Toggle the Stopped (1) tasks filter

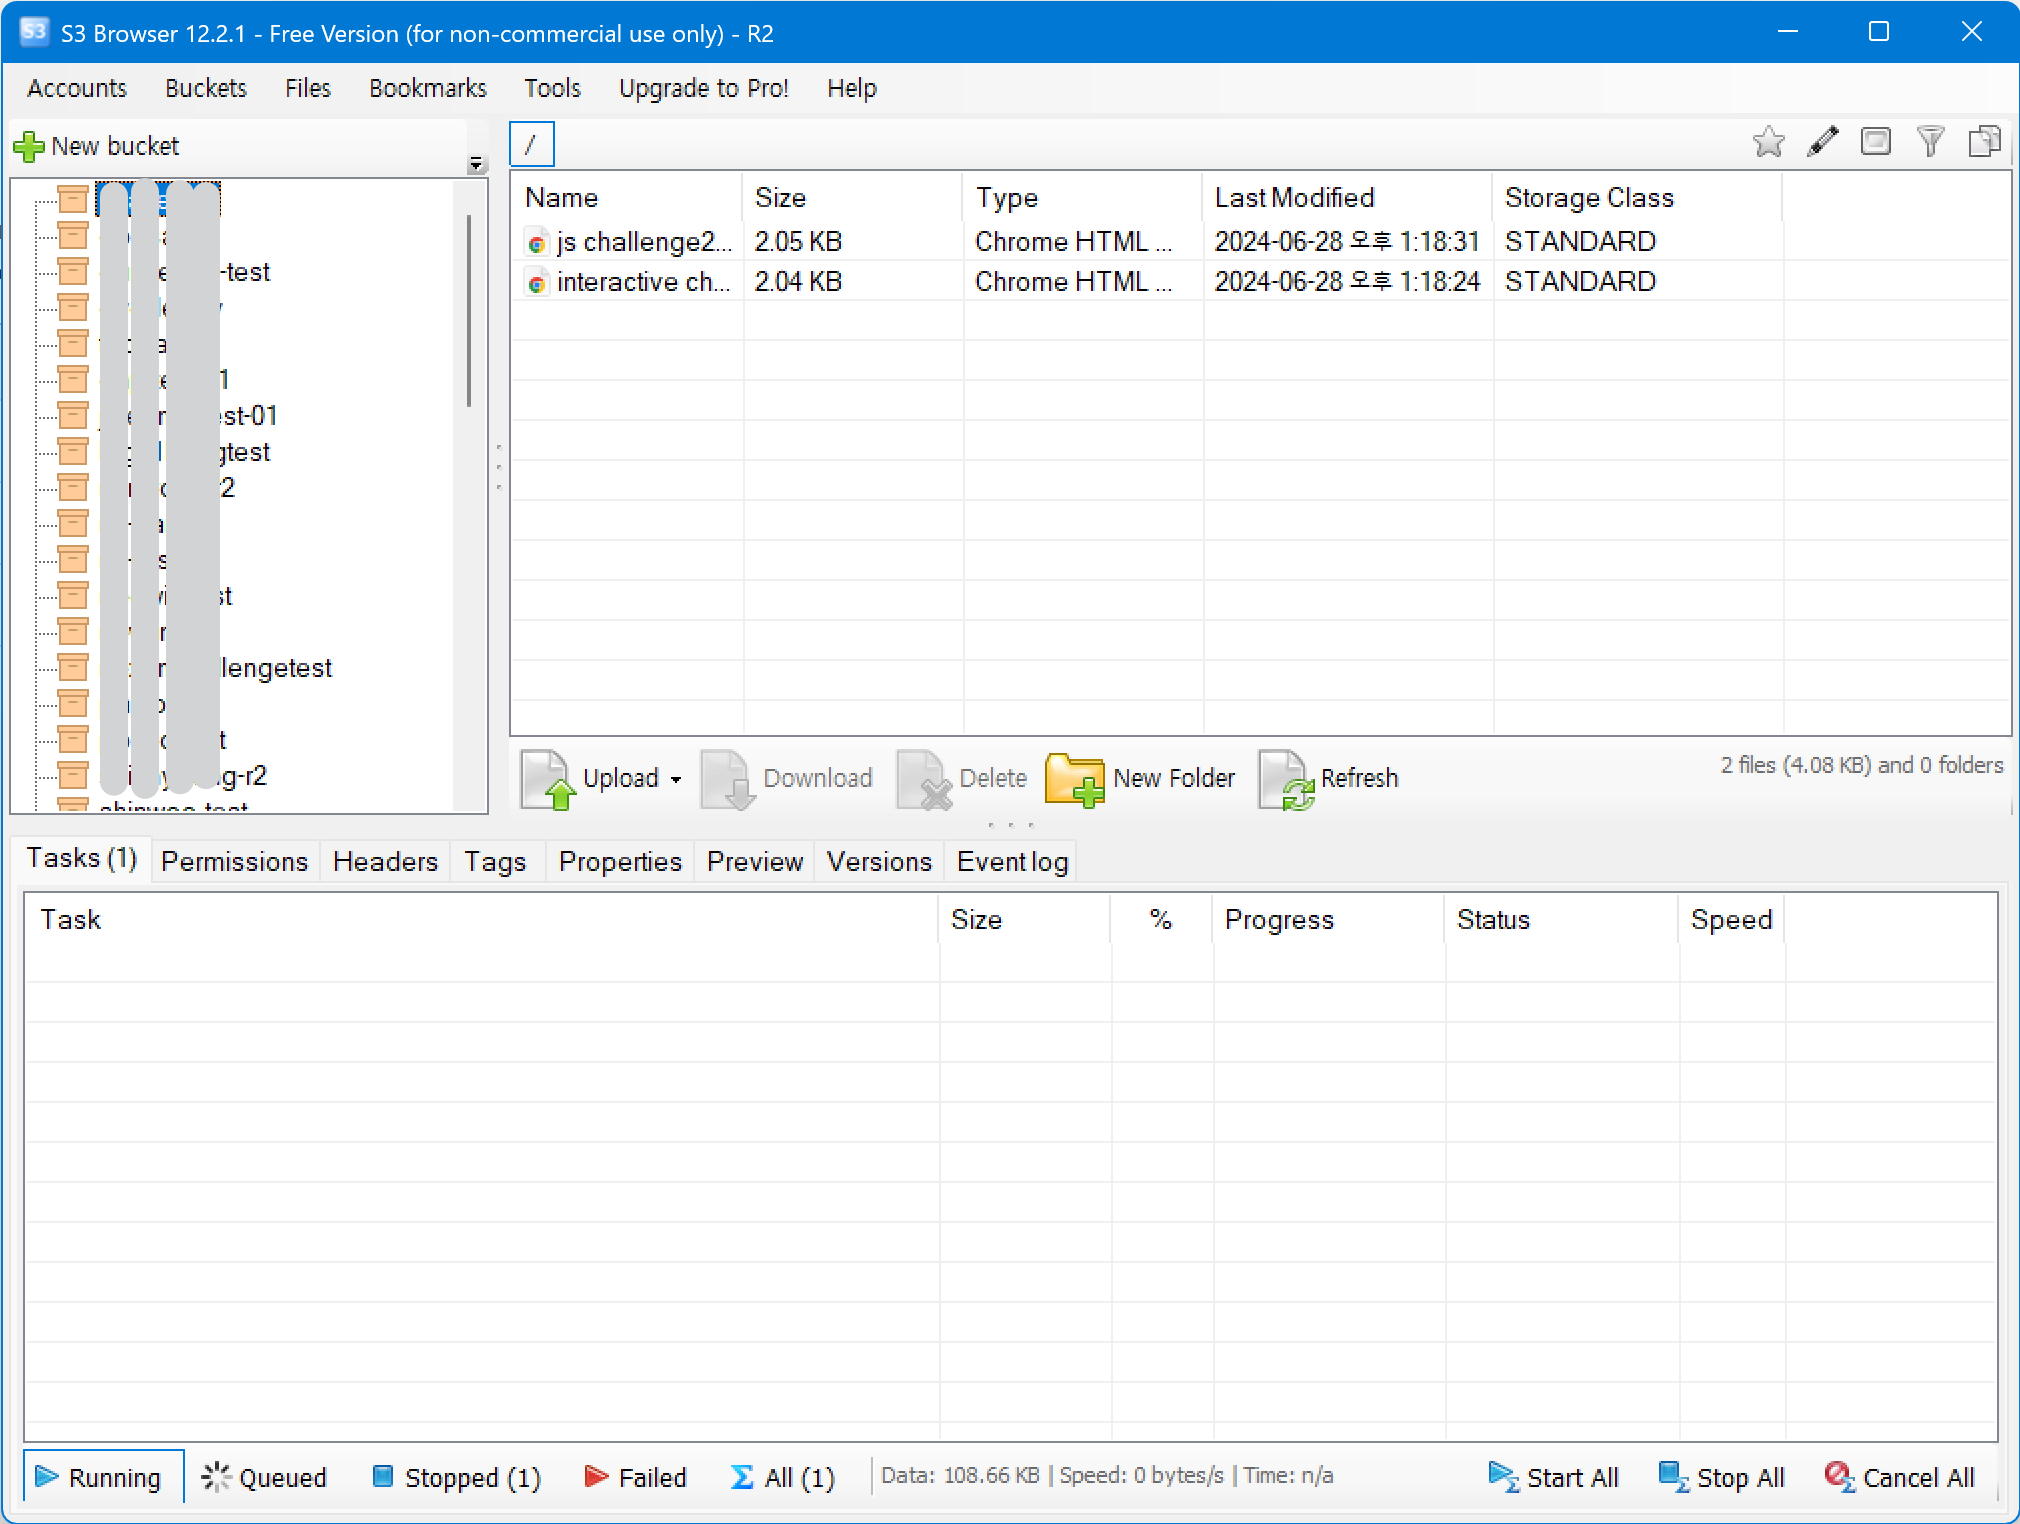(x=456, y=1477)
